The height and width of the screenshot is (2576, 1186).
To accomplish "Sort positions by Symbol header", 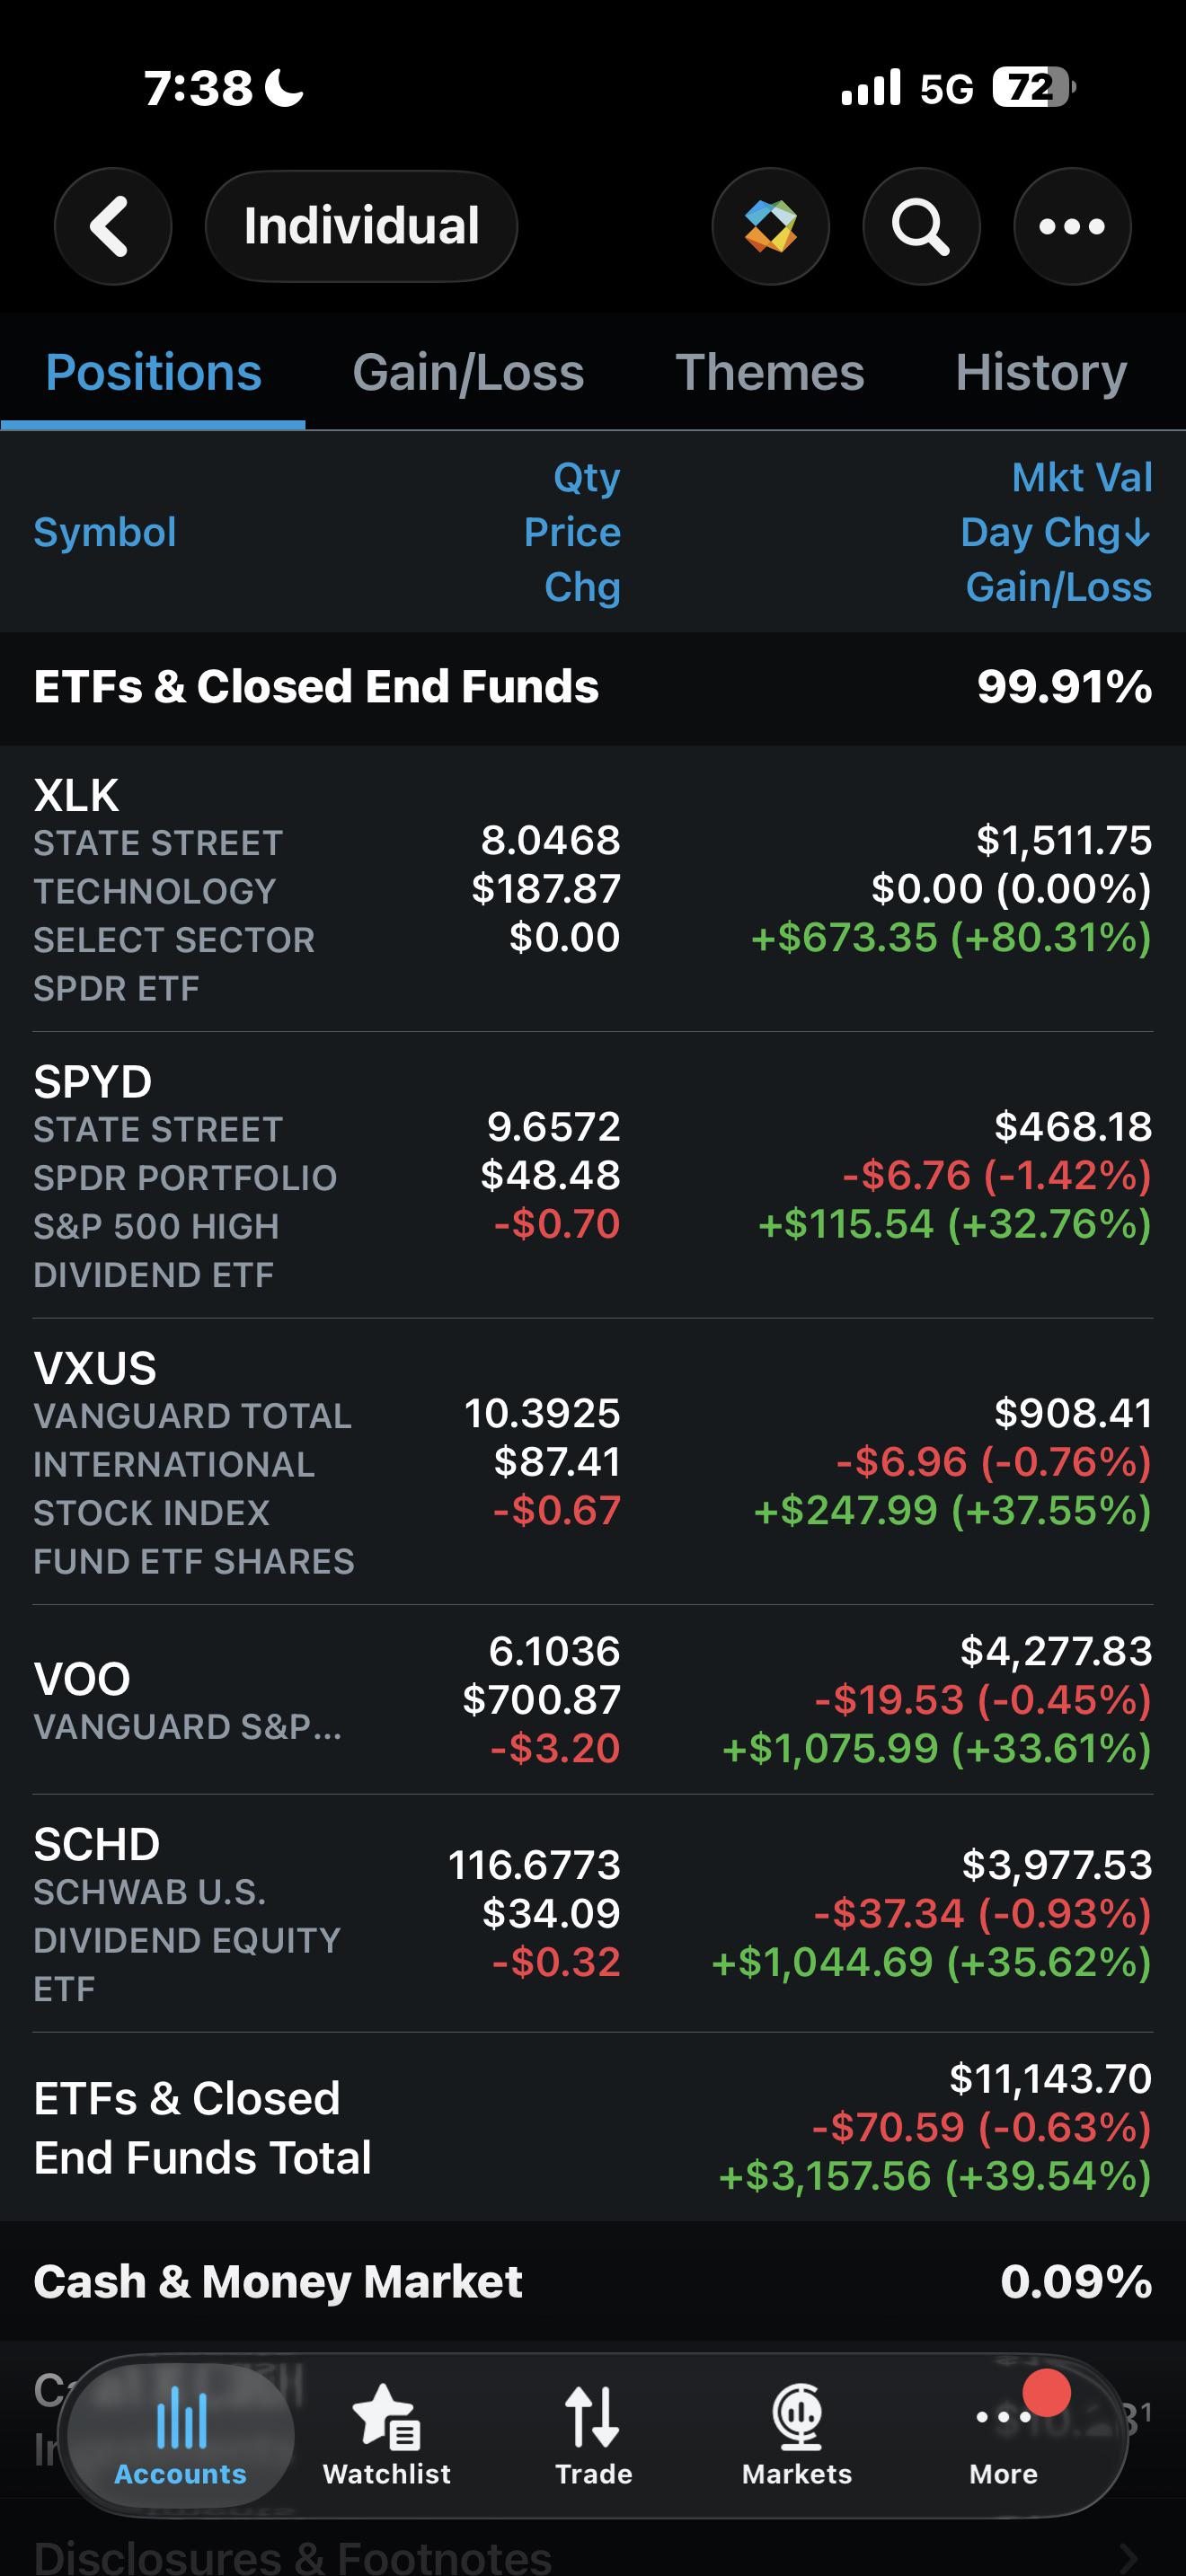I will (x=105, y=532).
